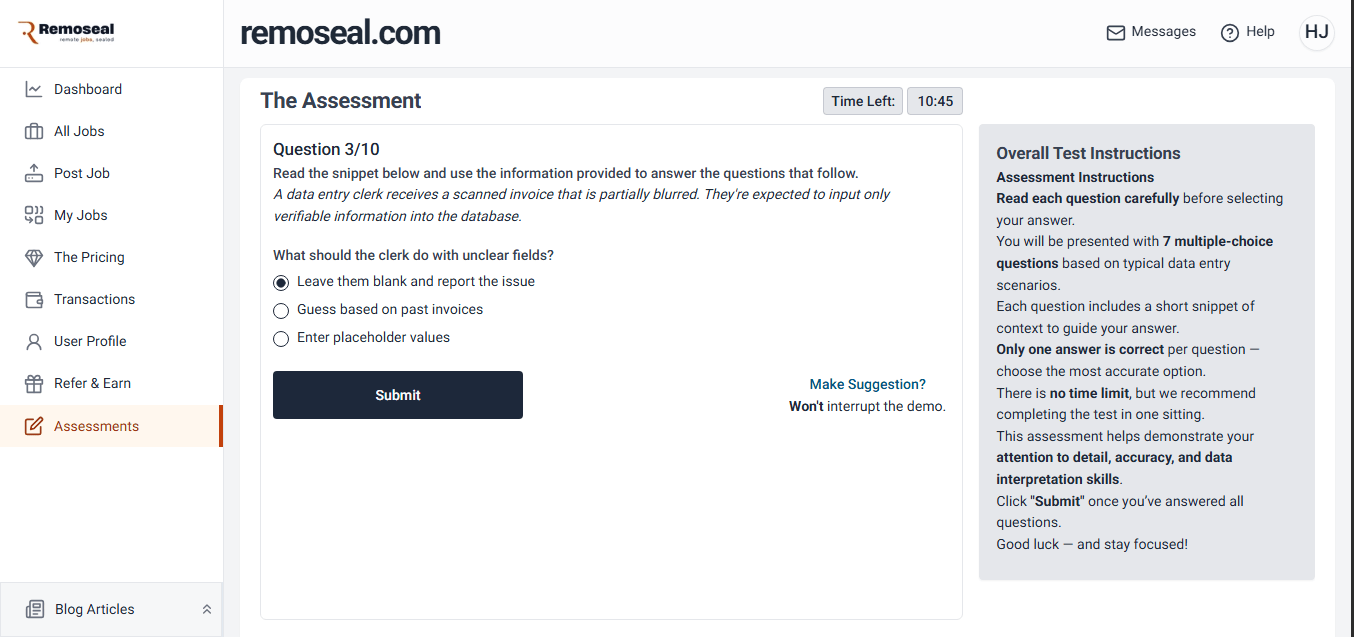Click the Remoseal logo
This screenshot has width=1354, height=637.
(67, 33)
